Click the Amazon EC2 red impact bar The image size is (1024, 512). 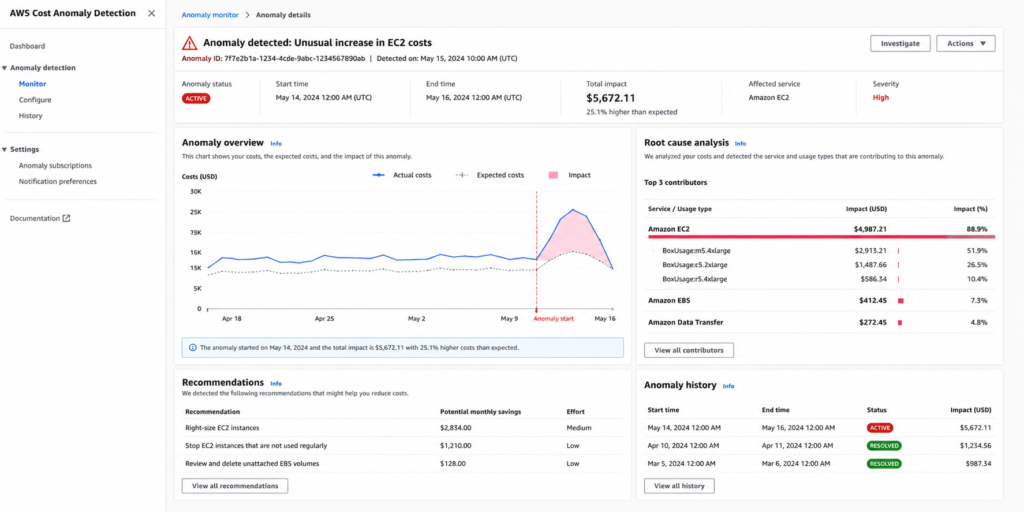(820, 236)
